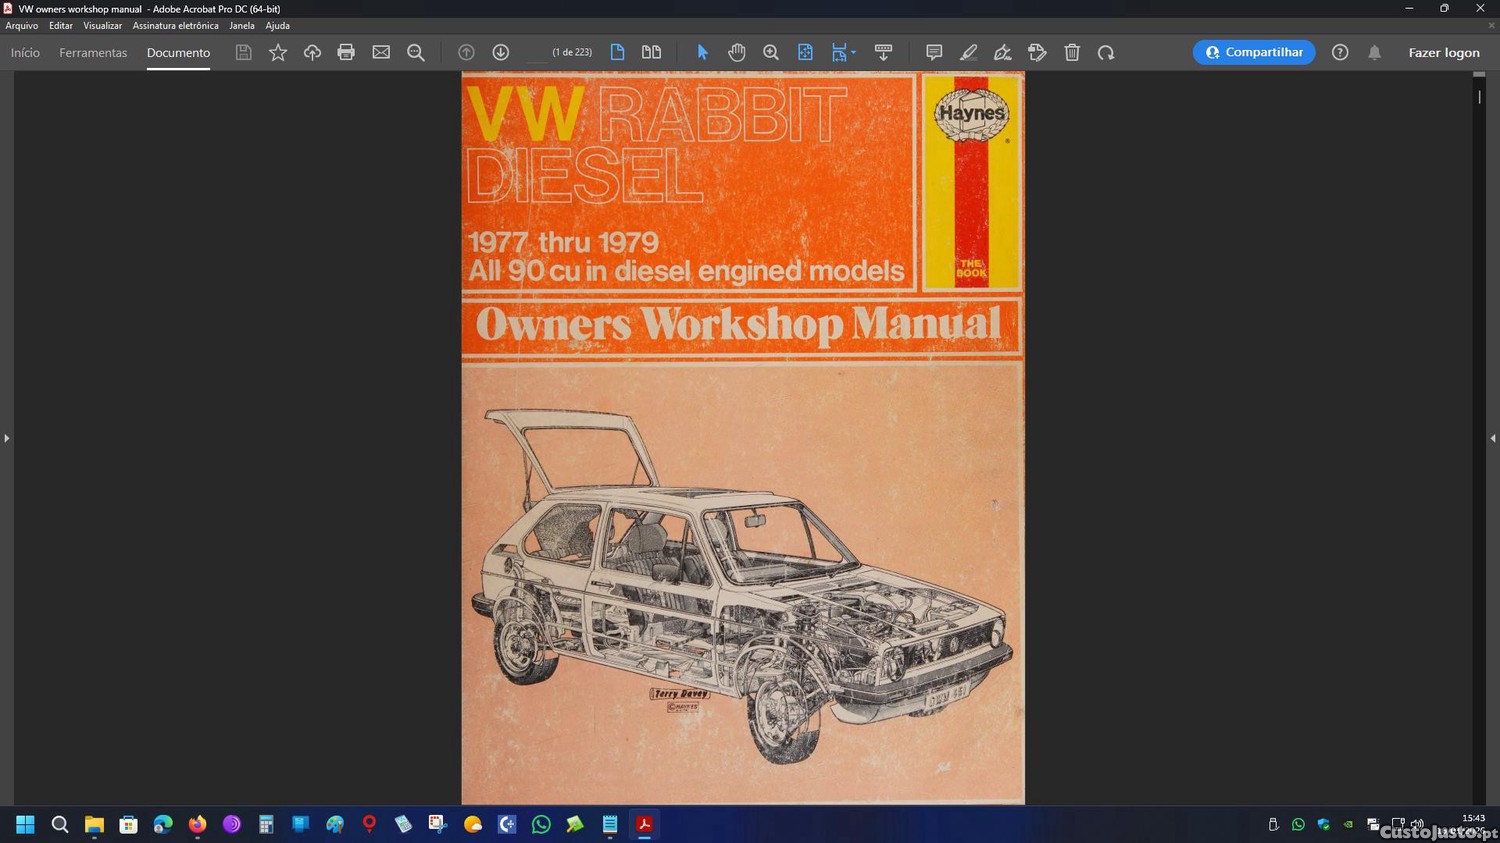Click the trash delete icon
Viewport: 1500px width, 843px height.
[x=1072, y=52]
